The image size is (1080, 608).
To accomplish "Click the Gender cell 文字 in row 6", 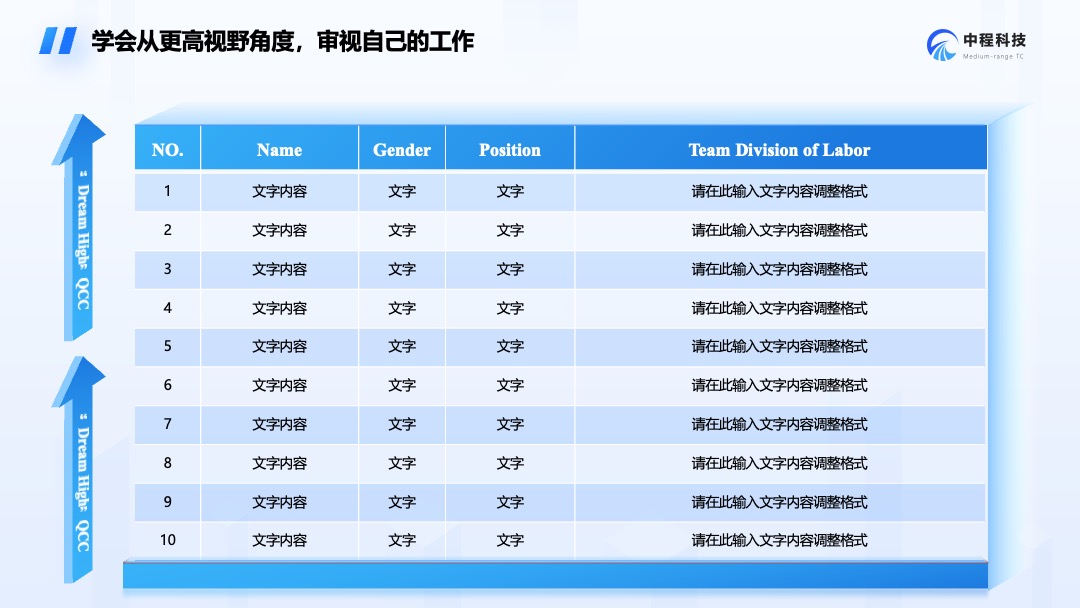I will [x=402, y=386].
